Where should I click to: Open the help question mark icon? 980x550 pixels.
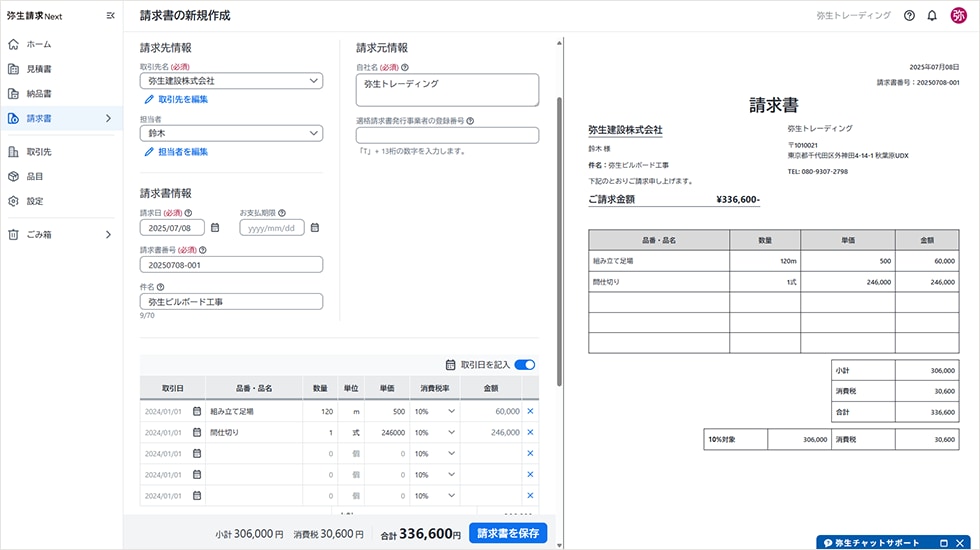point(909,16)
